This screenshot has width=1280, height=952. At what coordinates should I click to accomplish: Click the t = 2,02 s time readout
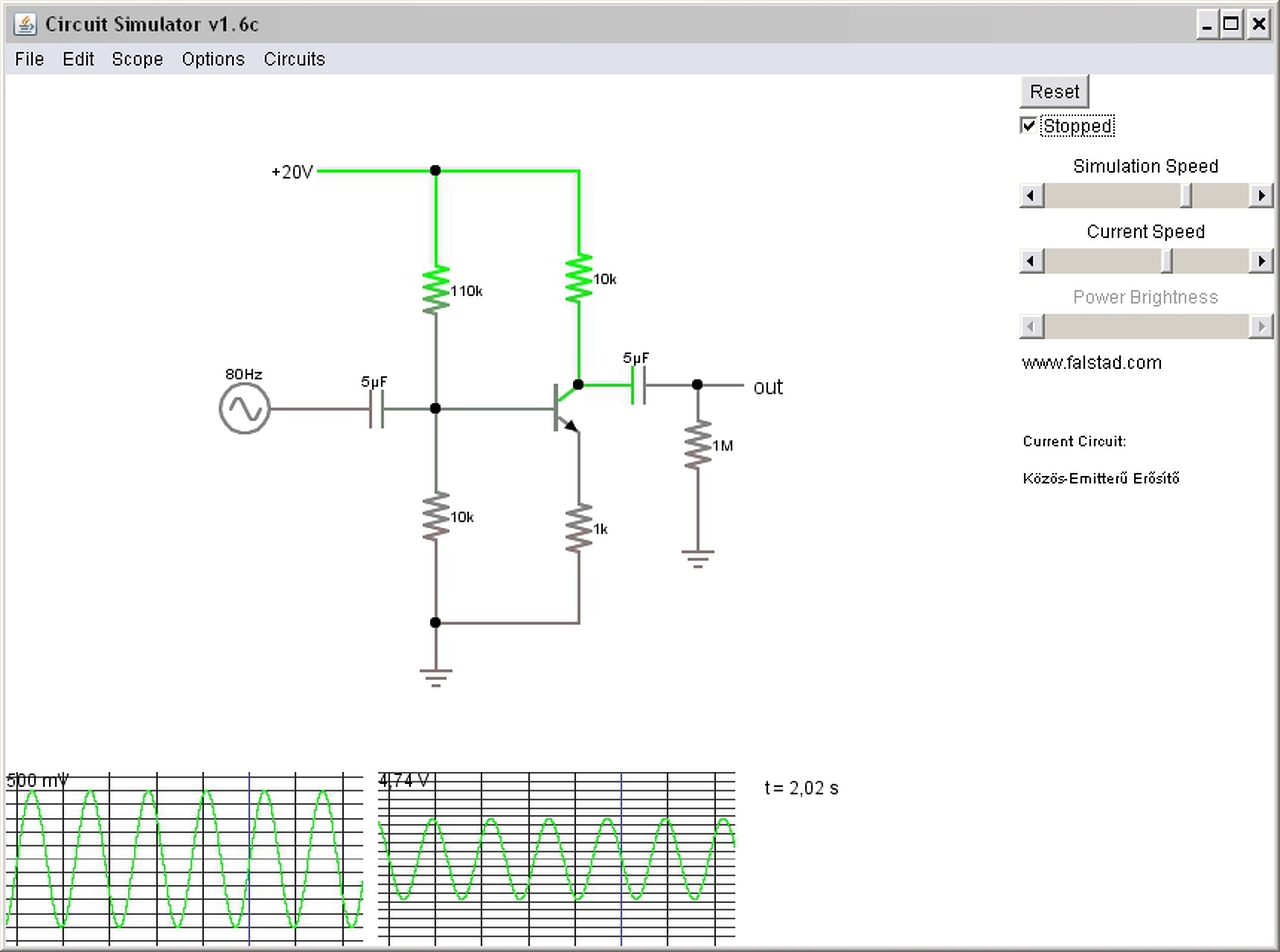click(x=802, y=788)
